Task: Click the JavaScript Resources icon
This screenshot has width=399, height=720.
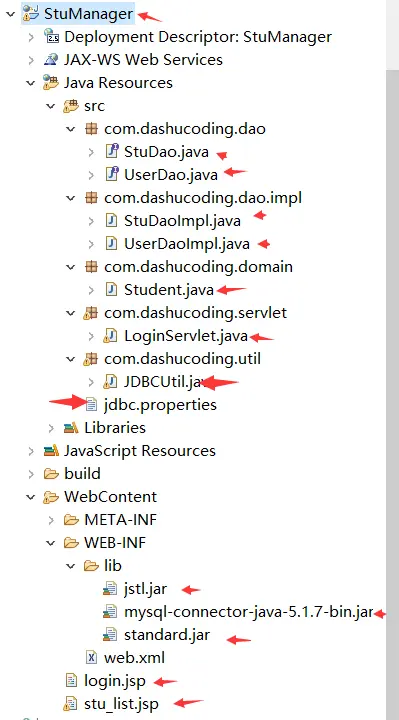Action: [x=51, y=450]
